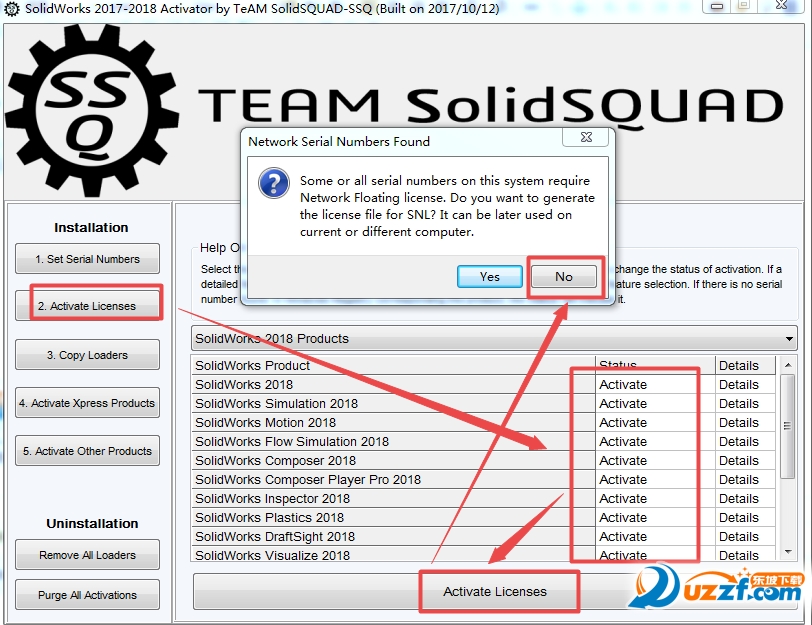This screenshot has height=625, width=812.
Task: Click Yes to generate SNL license file
Action: [489, 277]
